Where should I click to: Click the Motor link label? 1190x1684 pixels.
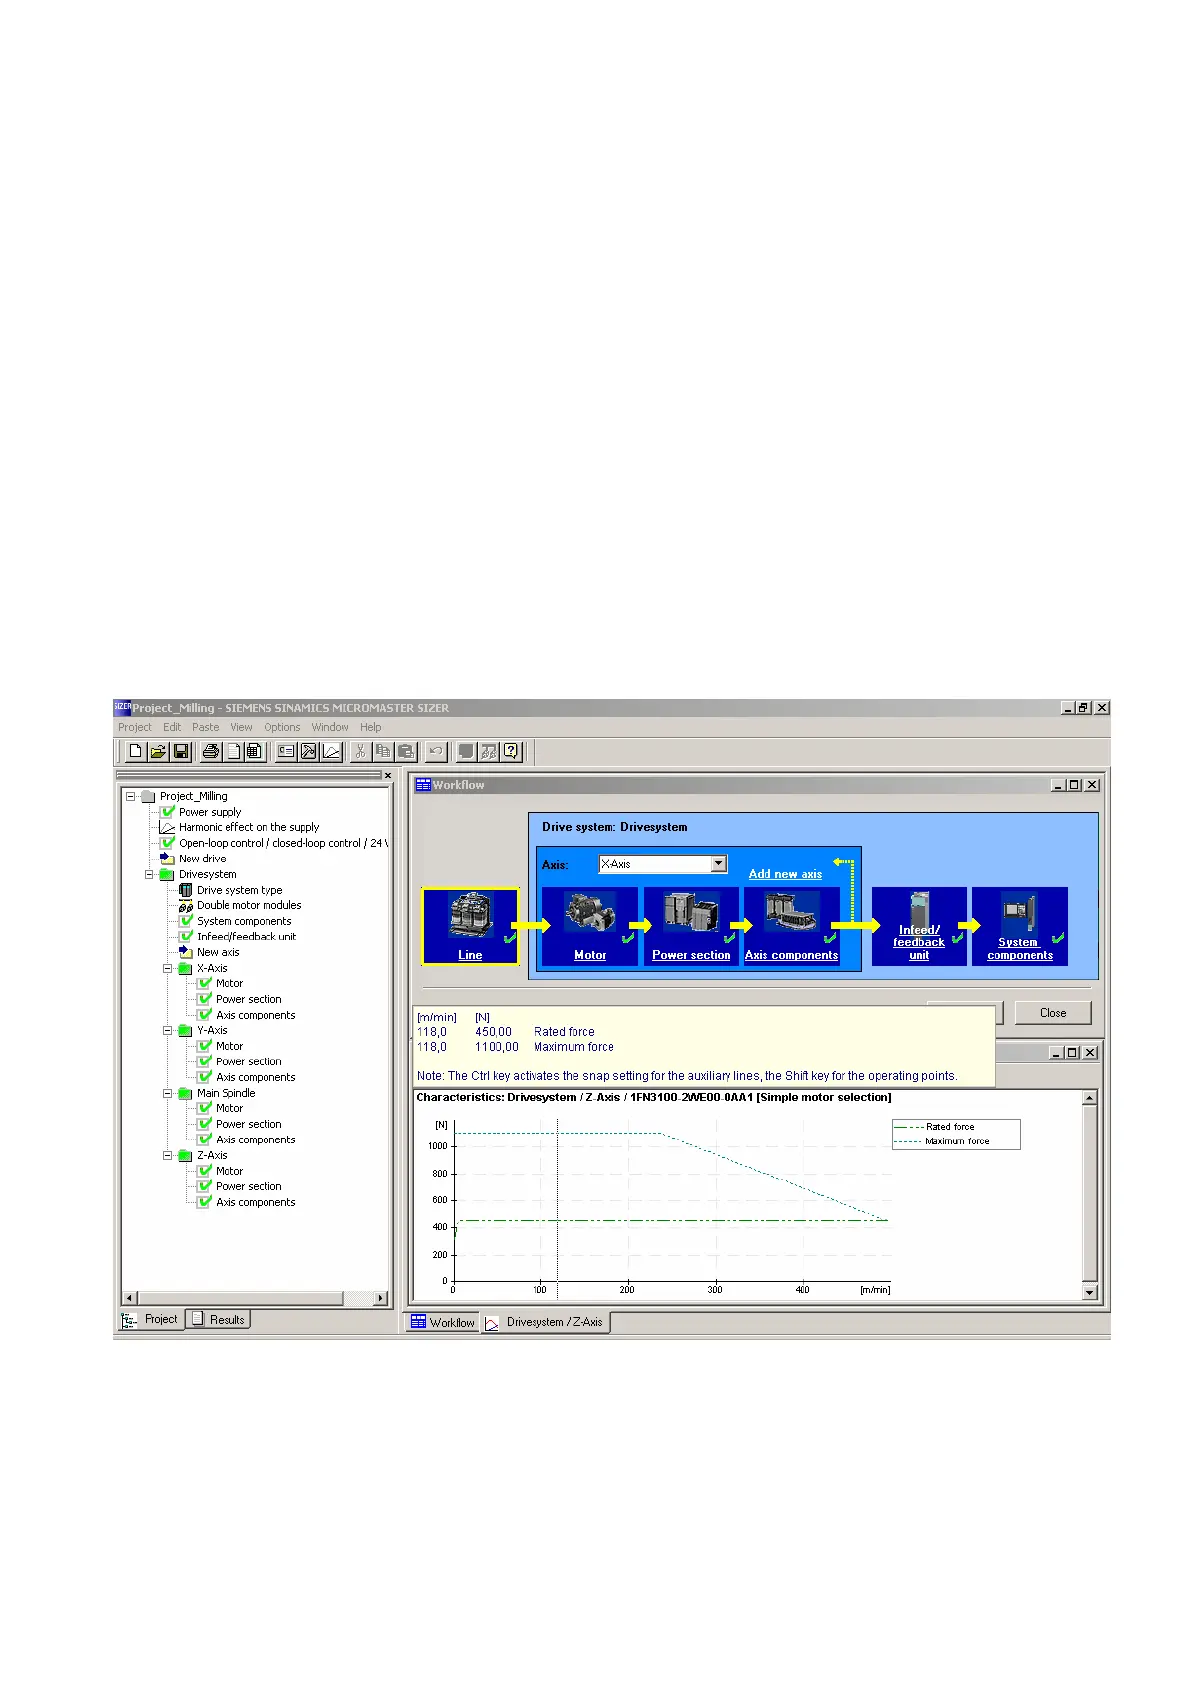point(590,955)
